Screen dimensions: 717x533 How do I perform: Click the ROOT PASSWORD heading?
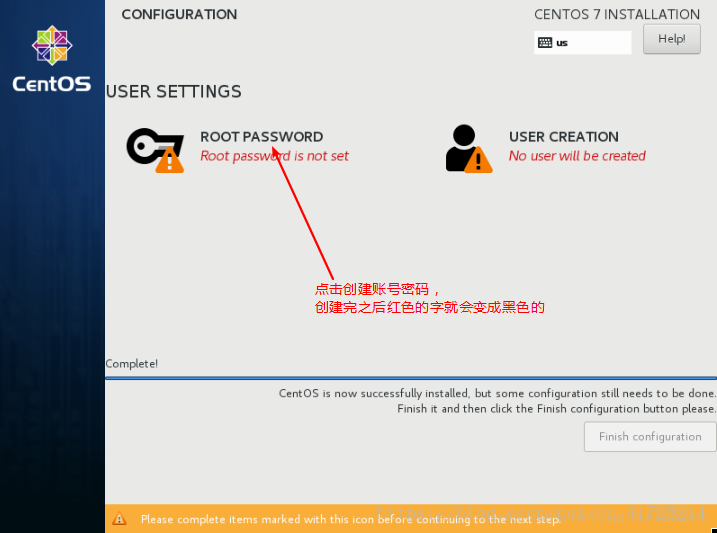[262, 137]
